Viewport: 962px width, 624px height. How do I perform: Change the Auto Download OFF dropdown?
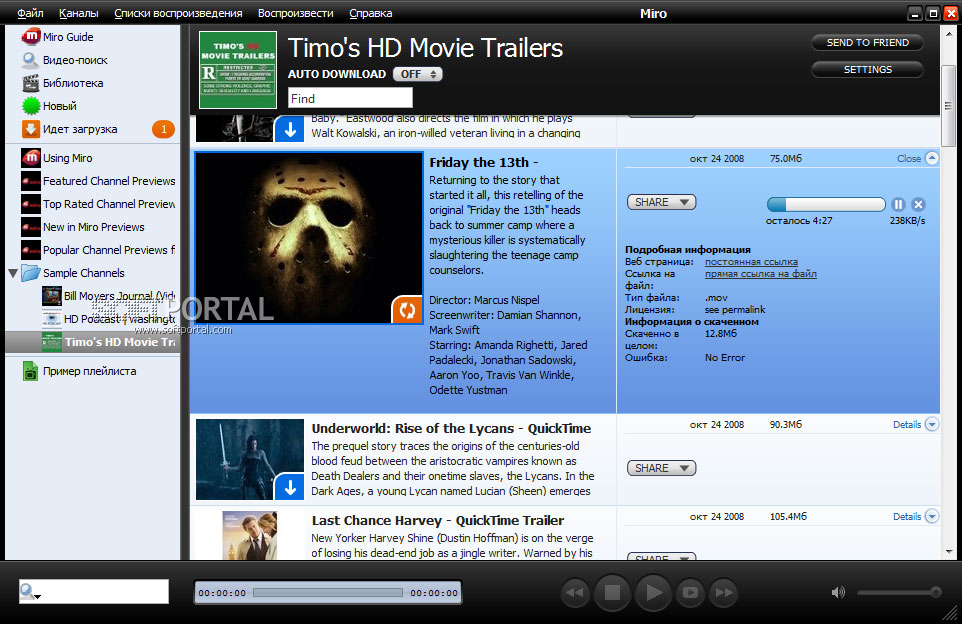pos(418,74)
